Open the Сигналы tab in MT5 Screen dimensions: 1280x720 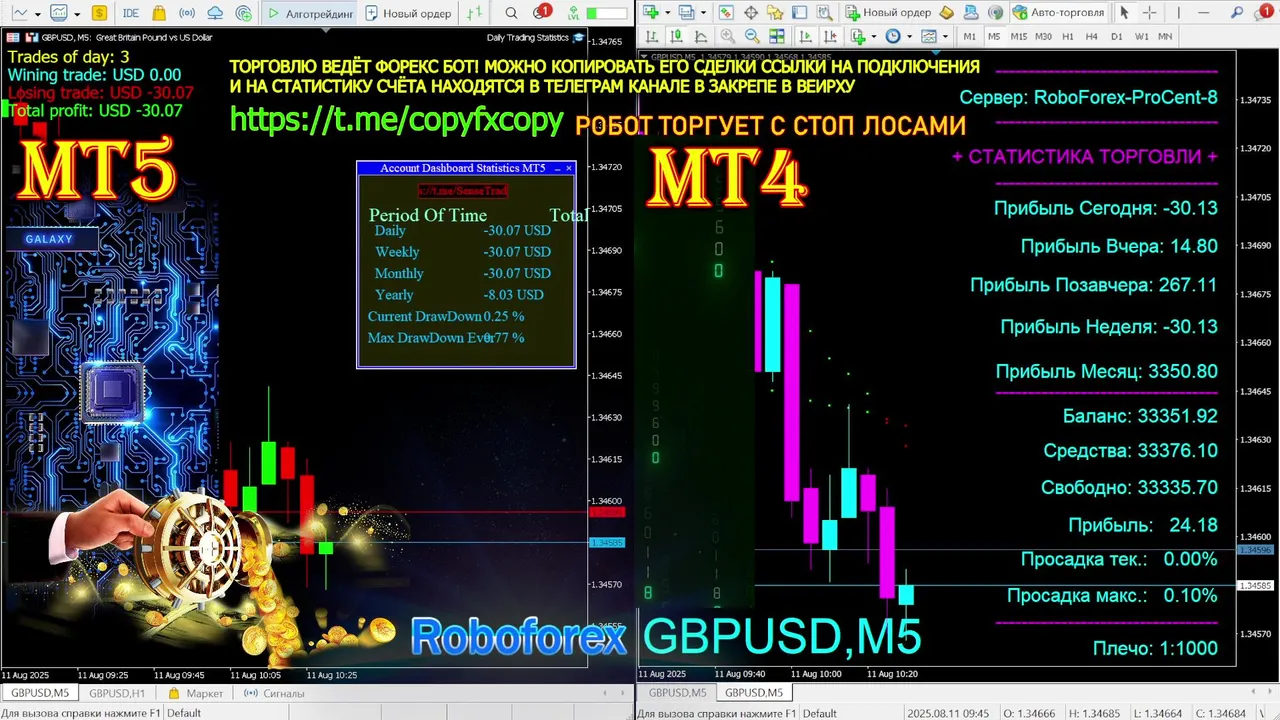click(275, 693)
